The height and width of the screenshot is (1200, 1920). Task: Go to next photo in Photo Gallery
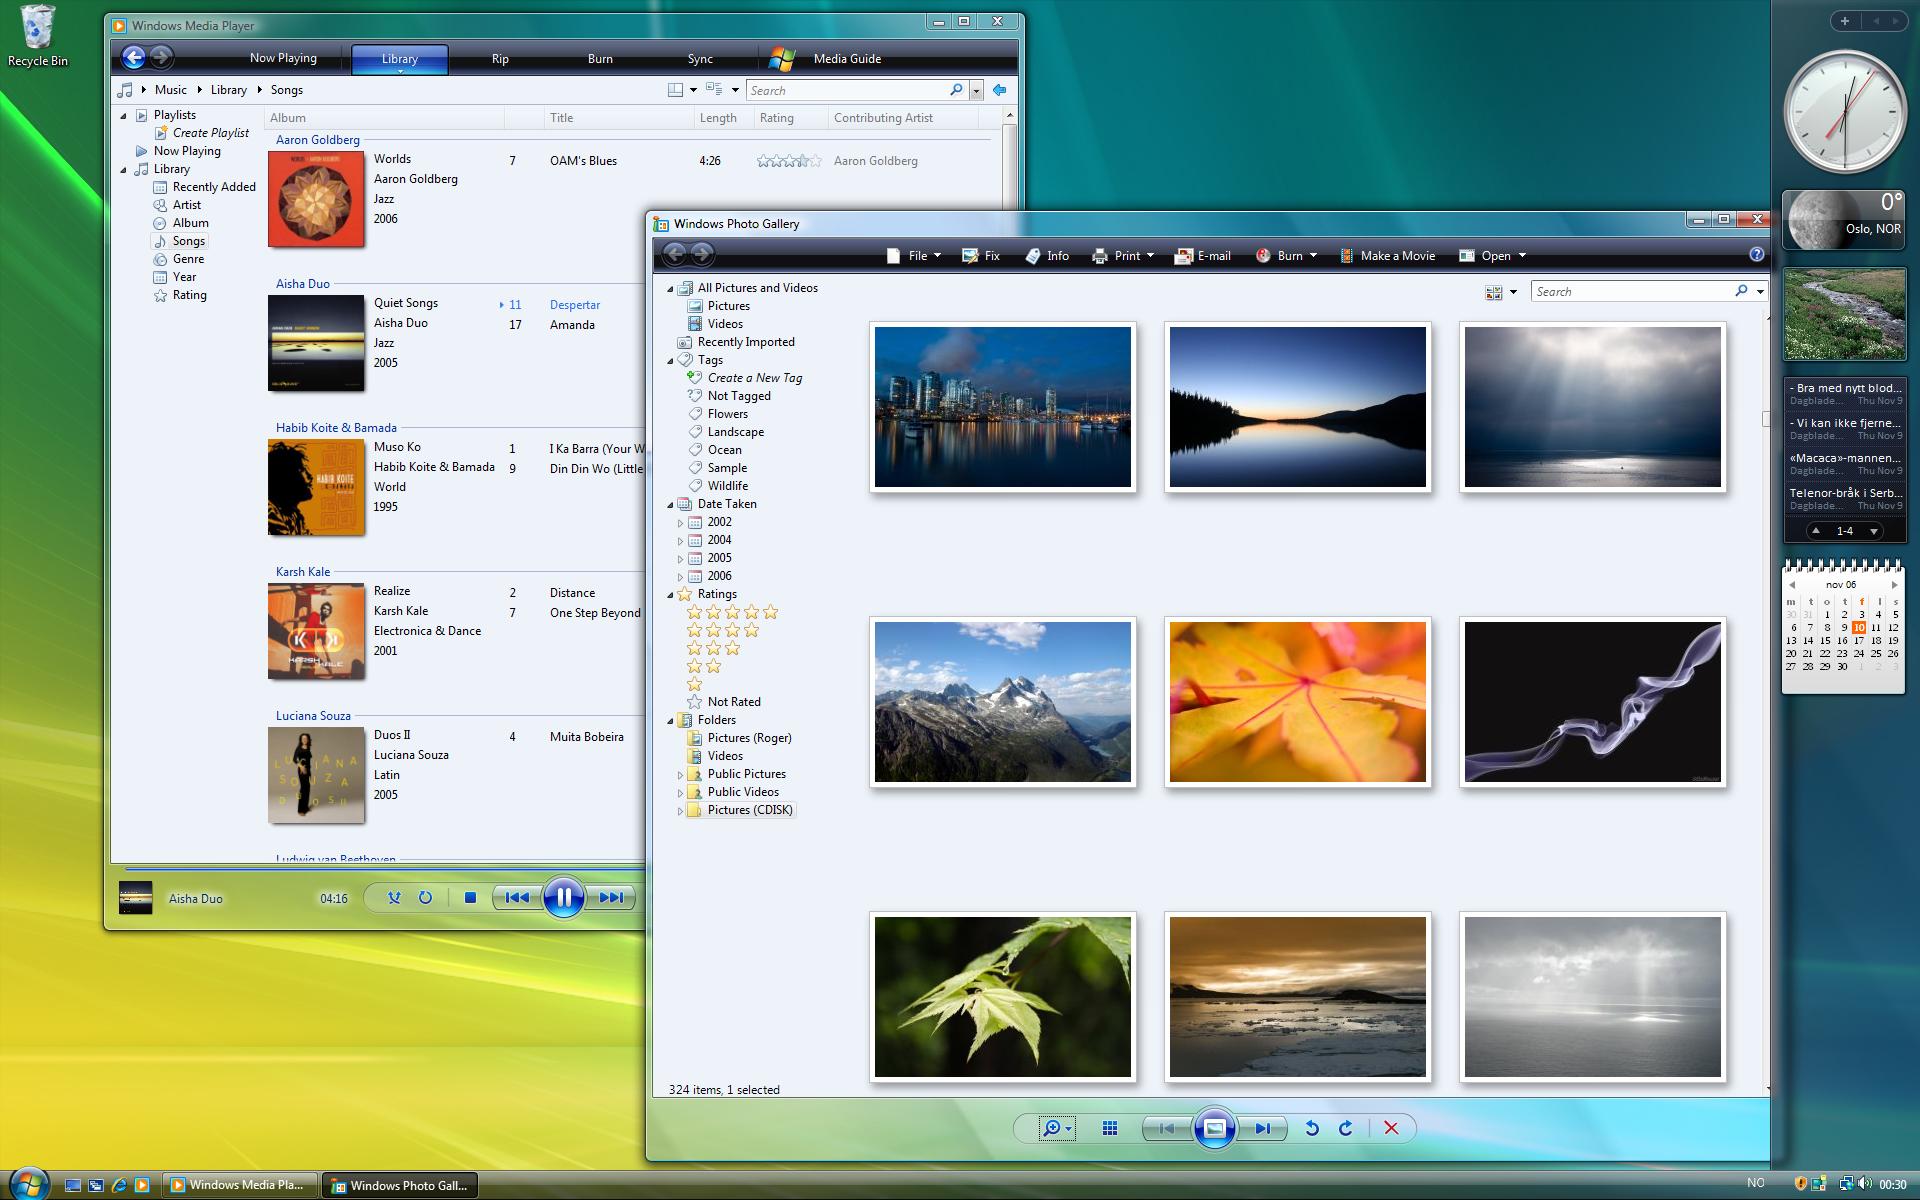point(1262,1129)
